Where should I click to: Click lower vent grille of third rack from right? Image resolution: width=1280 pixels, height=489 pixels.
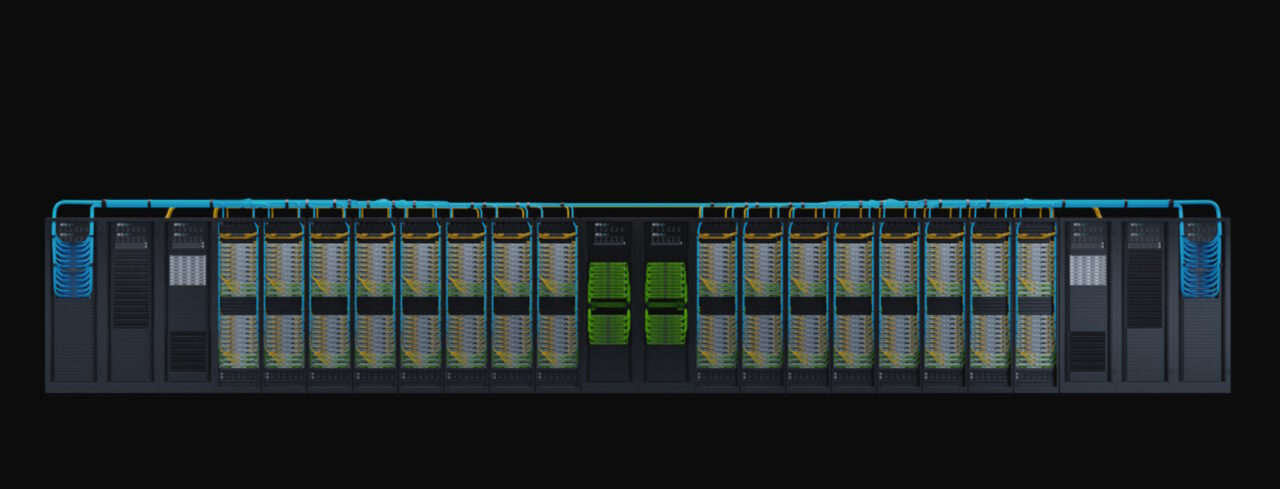click(x=1088, y=351)
